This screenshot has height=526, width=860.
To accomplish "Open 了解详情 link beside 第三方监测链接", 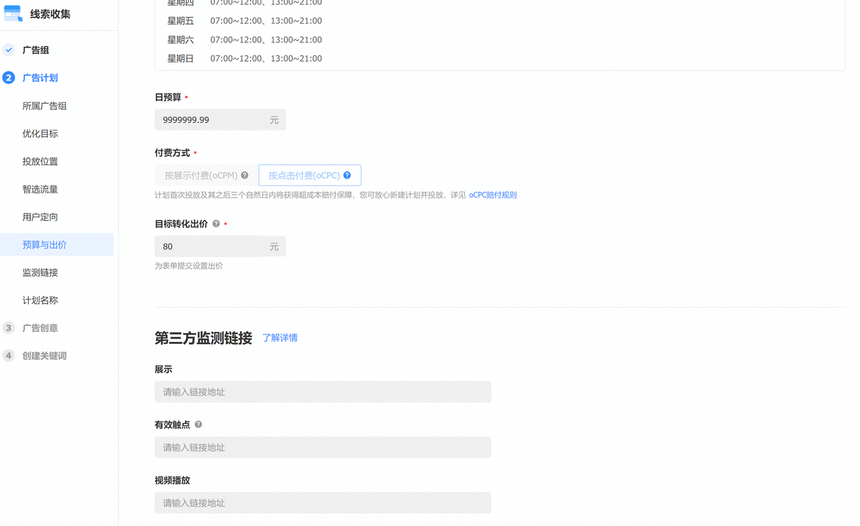I will point(280,338).
